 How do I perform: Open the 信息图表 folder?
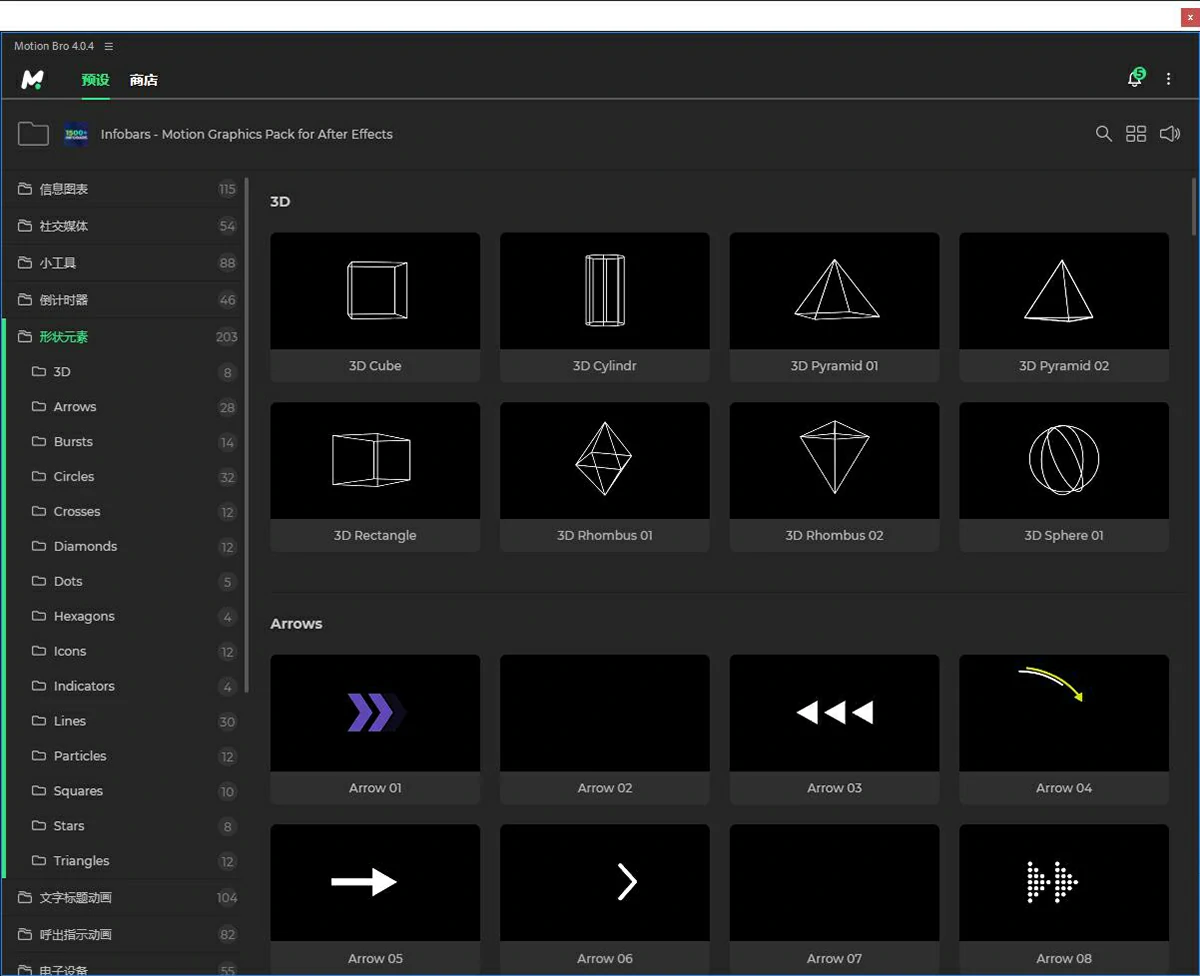(x=123, y=189)
